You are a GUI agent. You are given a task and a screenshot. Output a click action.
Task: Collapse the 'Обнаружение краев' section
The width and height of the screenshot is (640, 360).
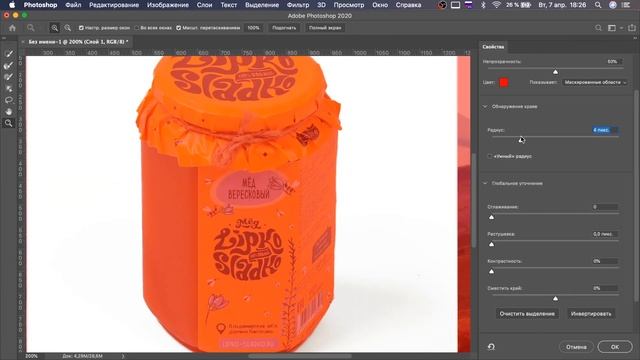(x=485, y=107)
